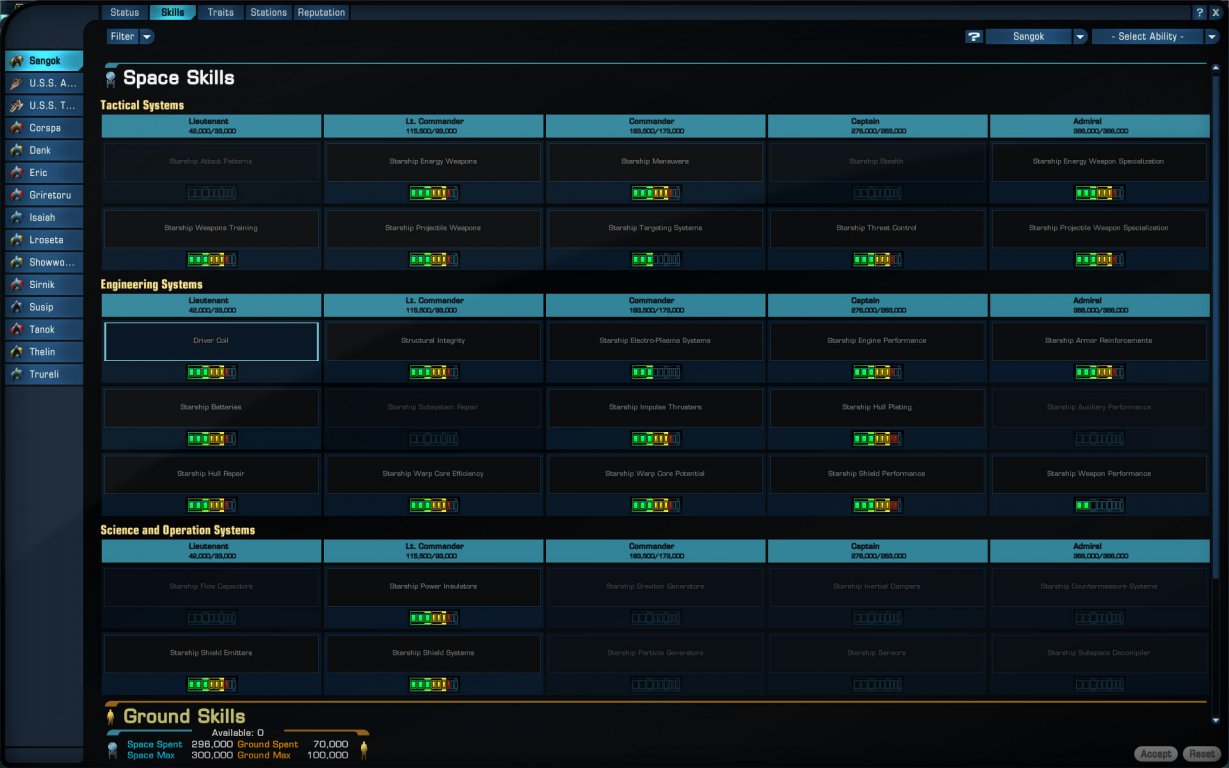Screen dimensions: 1229x768
Task: Click the Available: 0 points text
Action: (x=238, y=733)
